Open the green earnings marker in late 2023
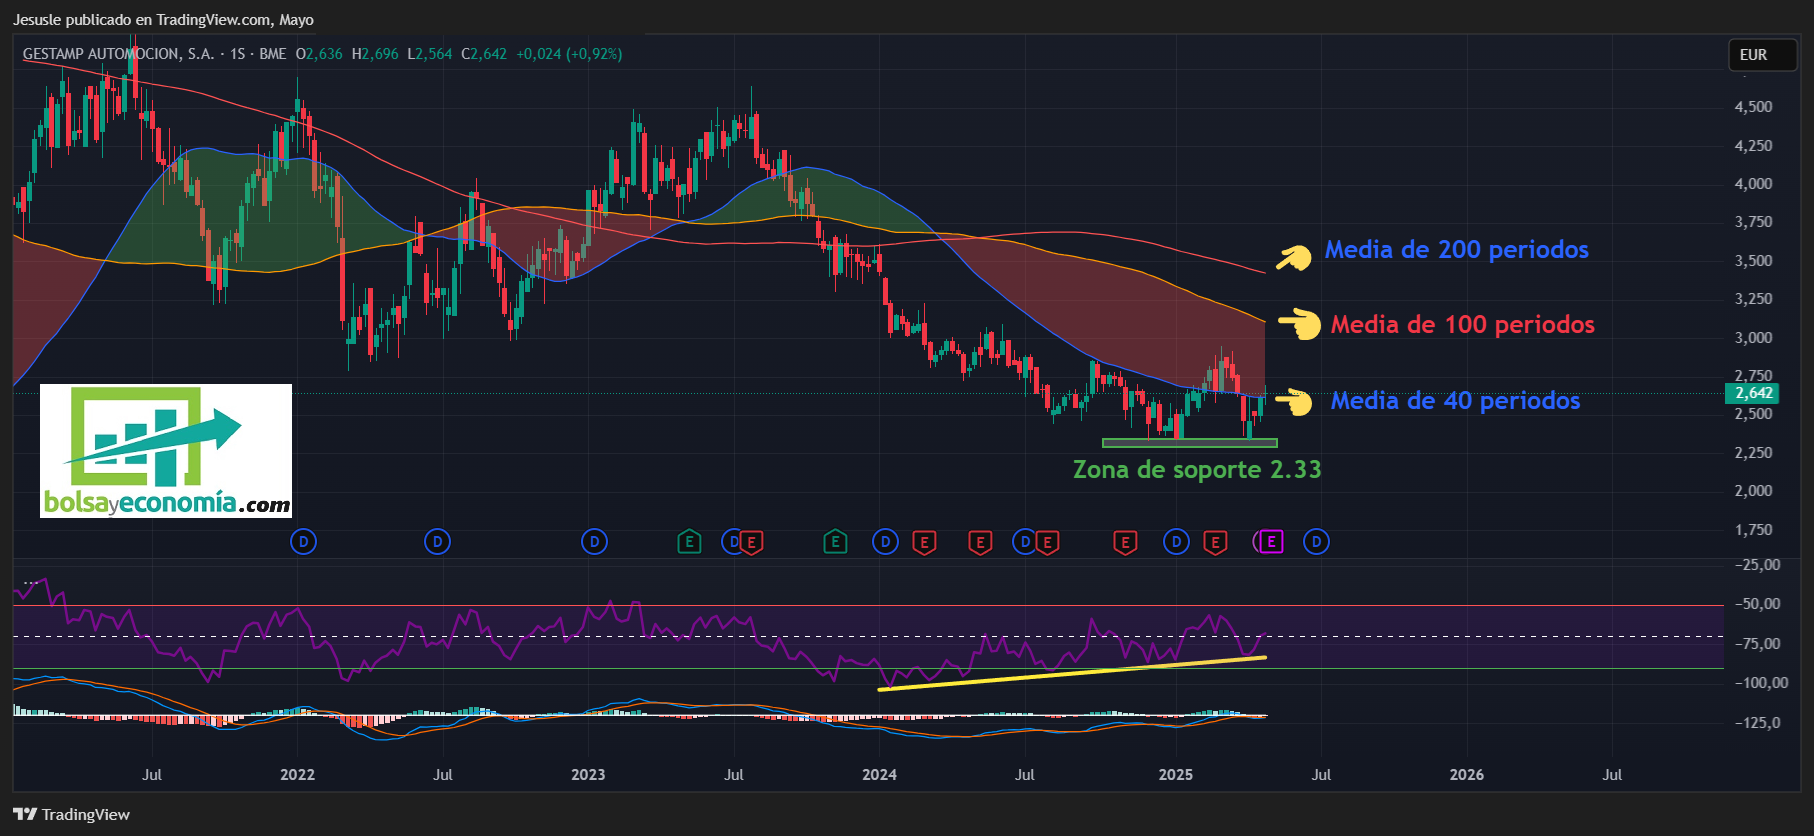 point(835,542)
